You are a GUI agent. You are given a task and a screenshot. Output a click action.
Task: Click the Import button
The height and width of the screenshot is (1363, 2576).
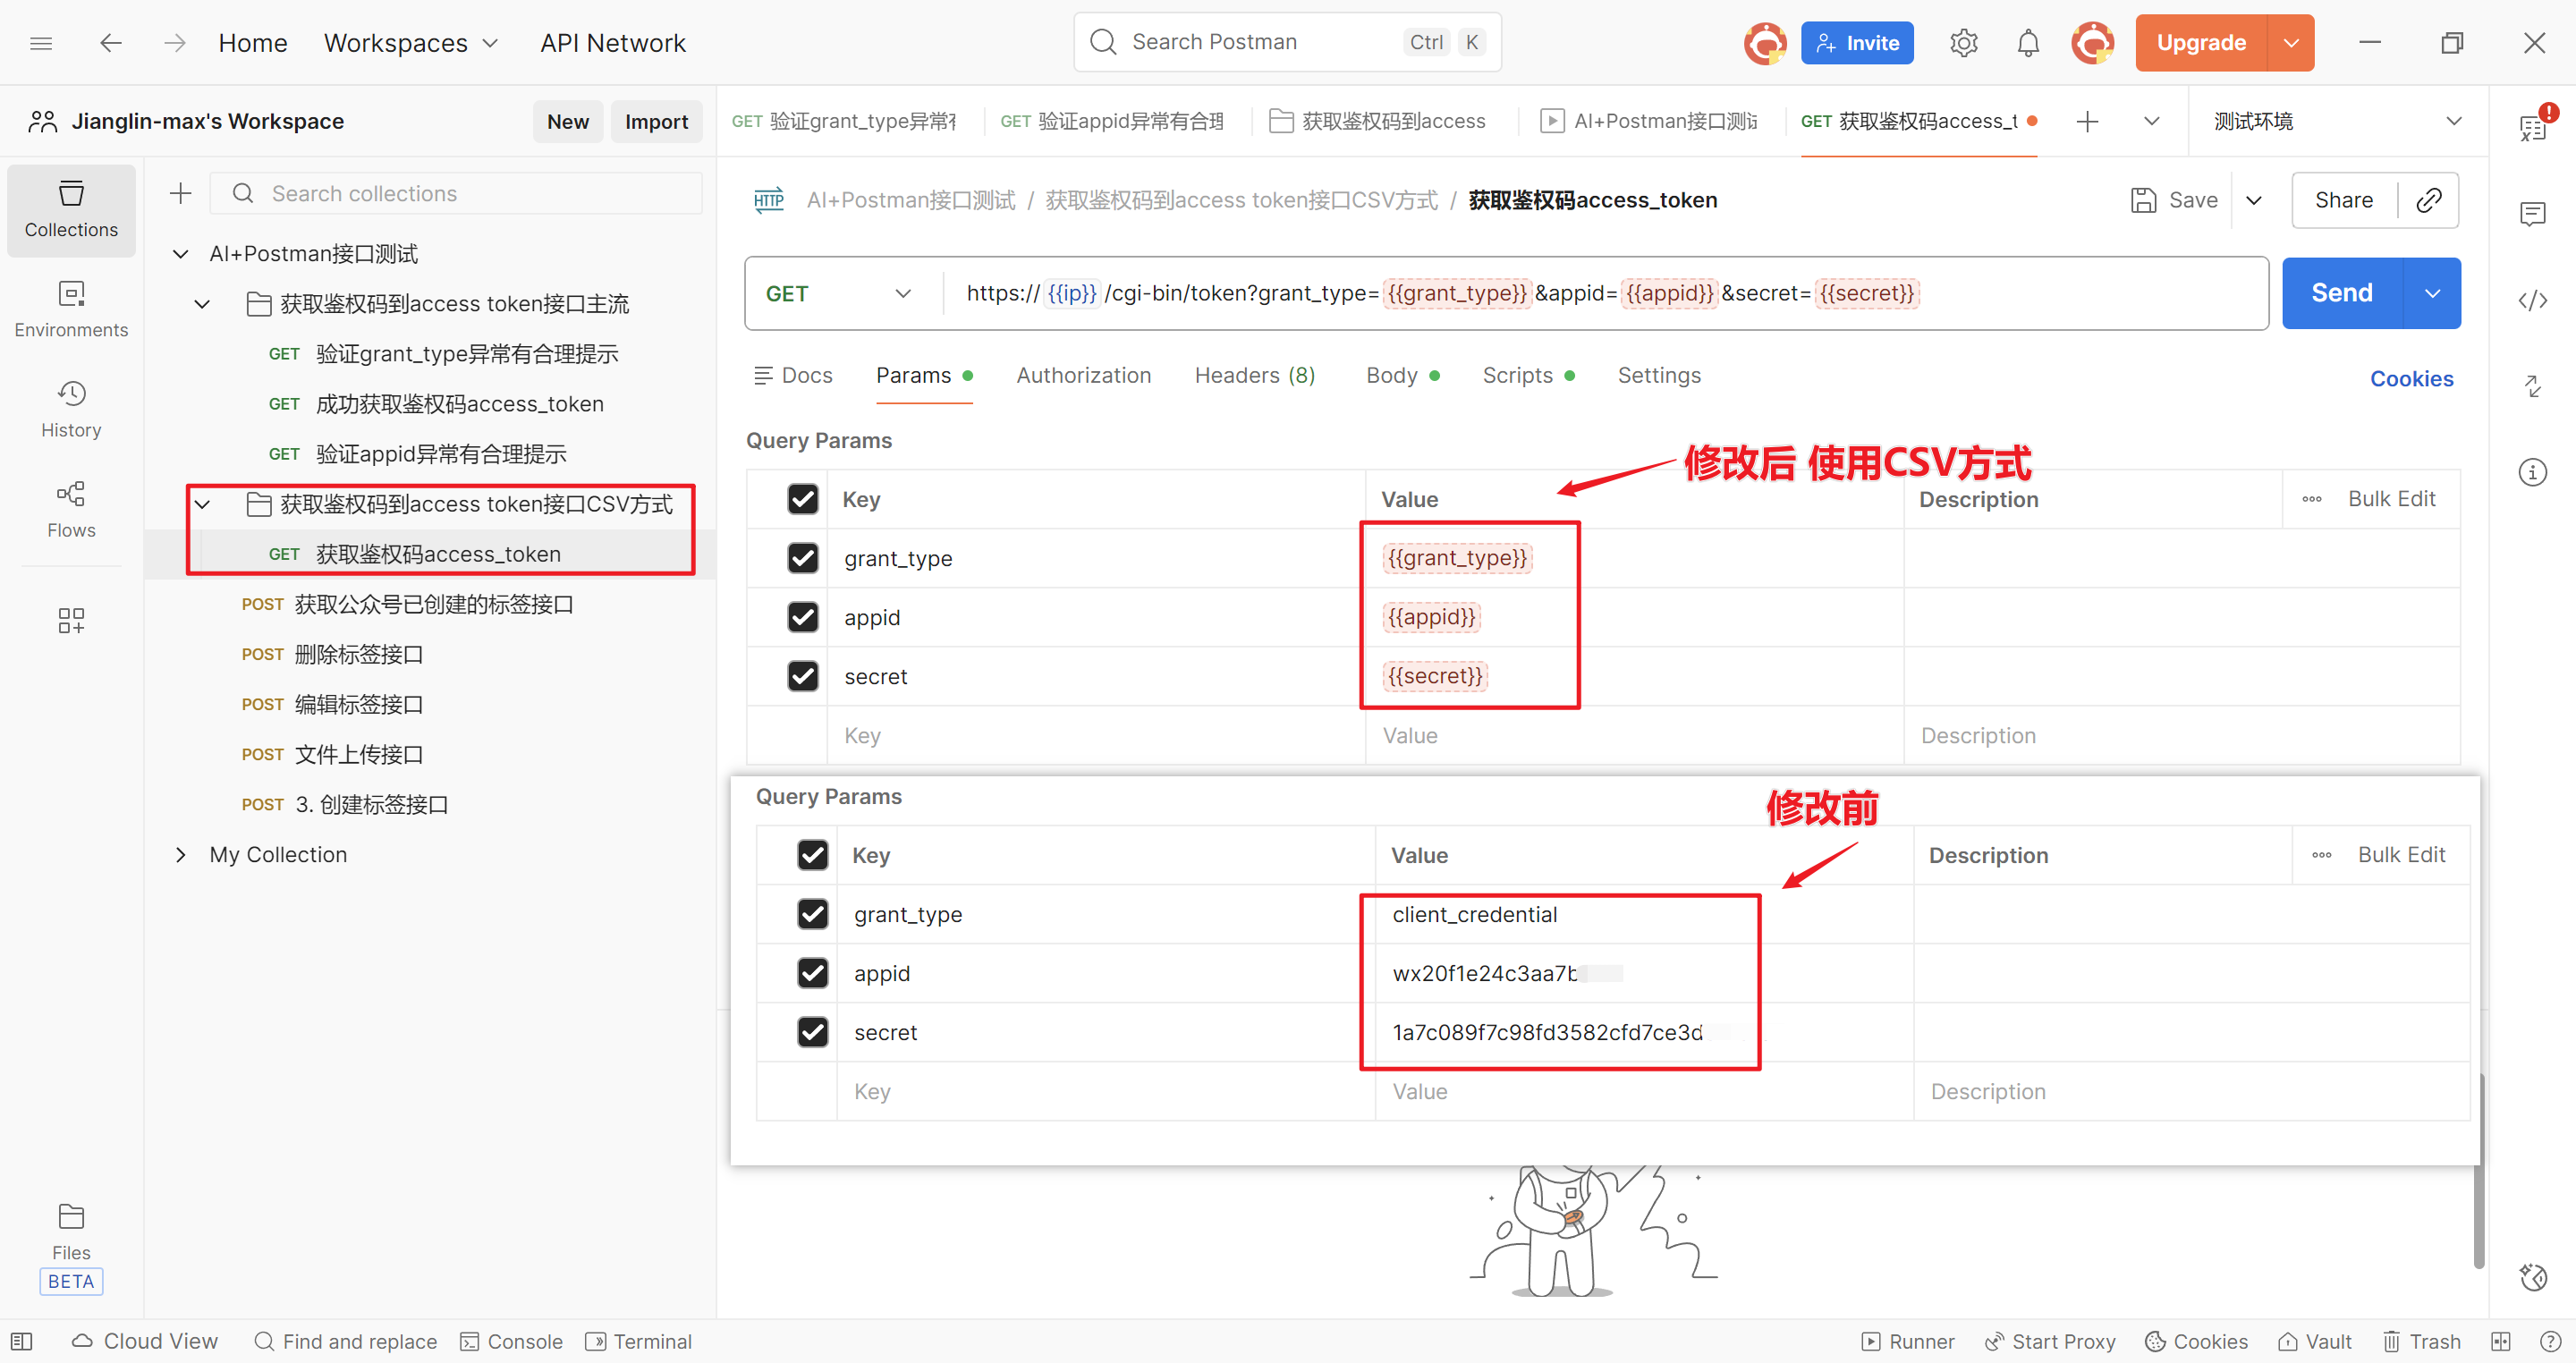coord(656,121)
